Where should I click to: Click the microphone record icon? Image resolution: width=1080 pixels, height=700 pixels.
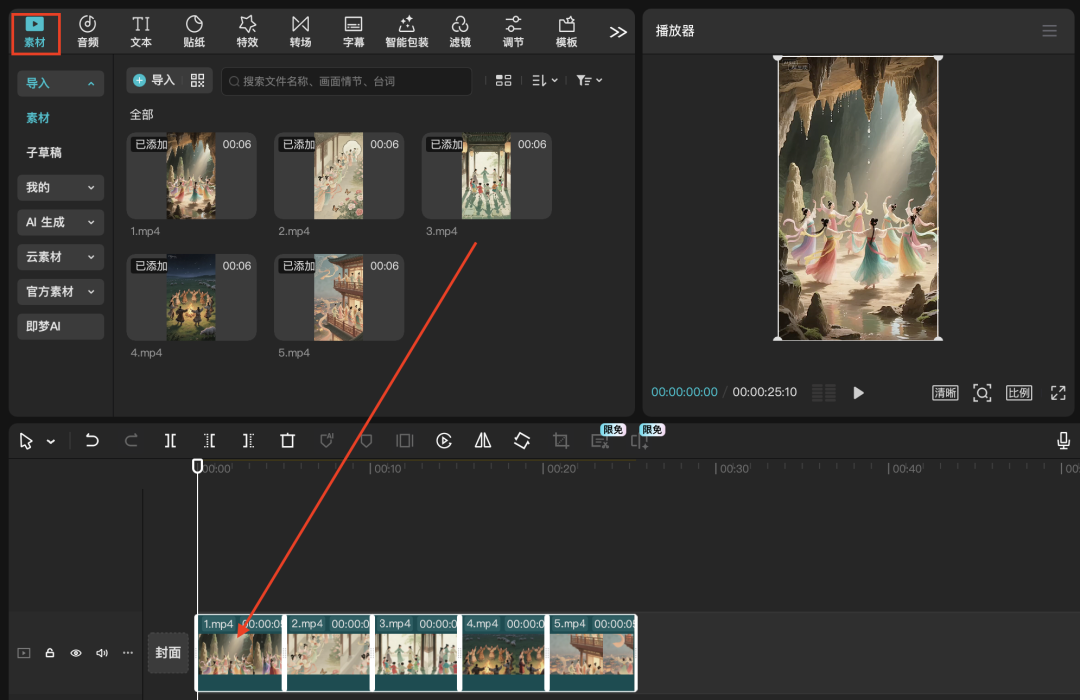[1064, 441]
